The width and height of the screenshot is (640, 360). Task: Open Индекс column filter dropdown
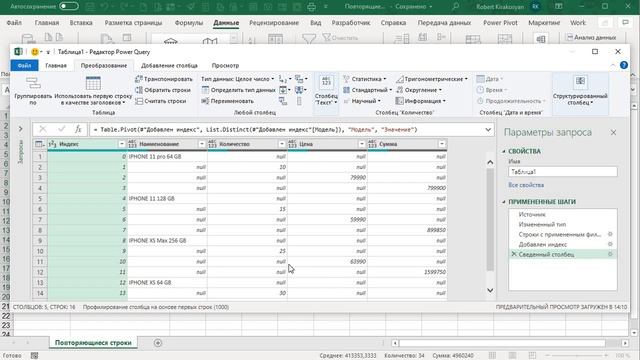tap(122, 144)
